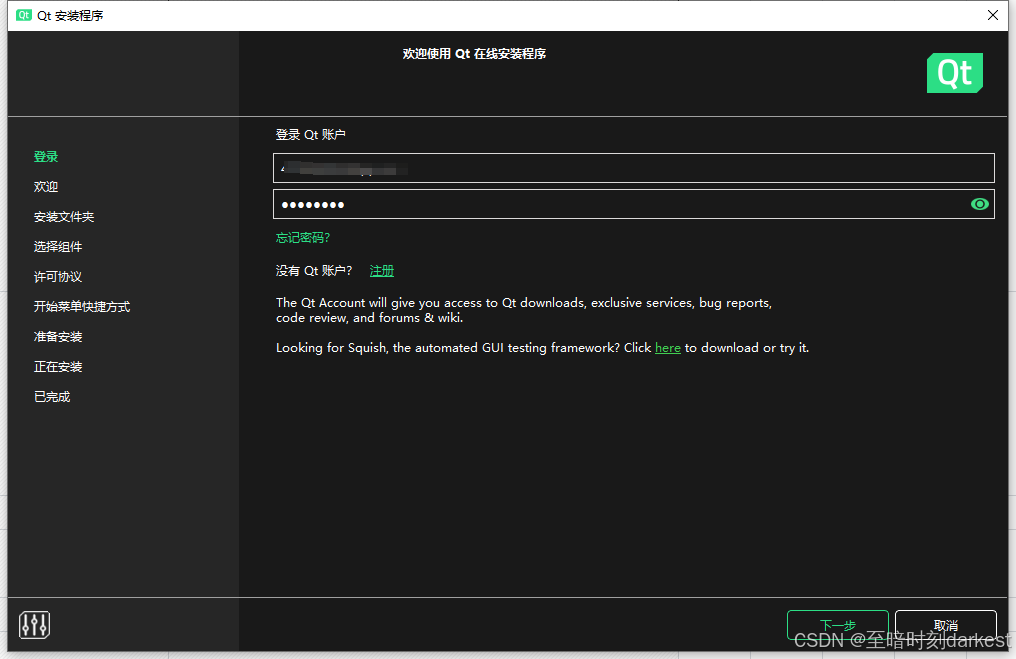Click 选择组件 in the step list

tap(63, 246)
